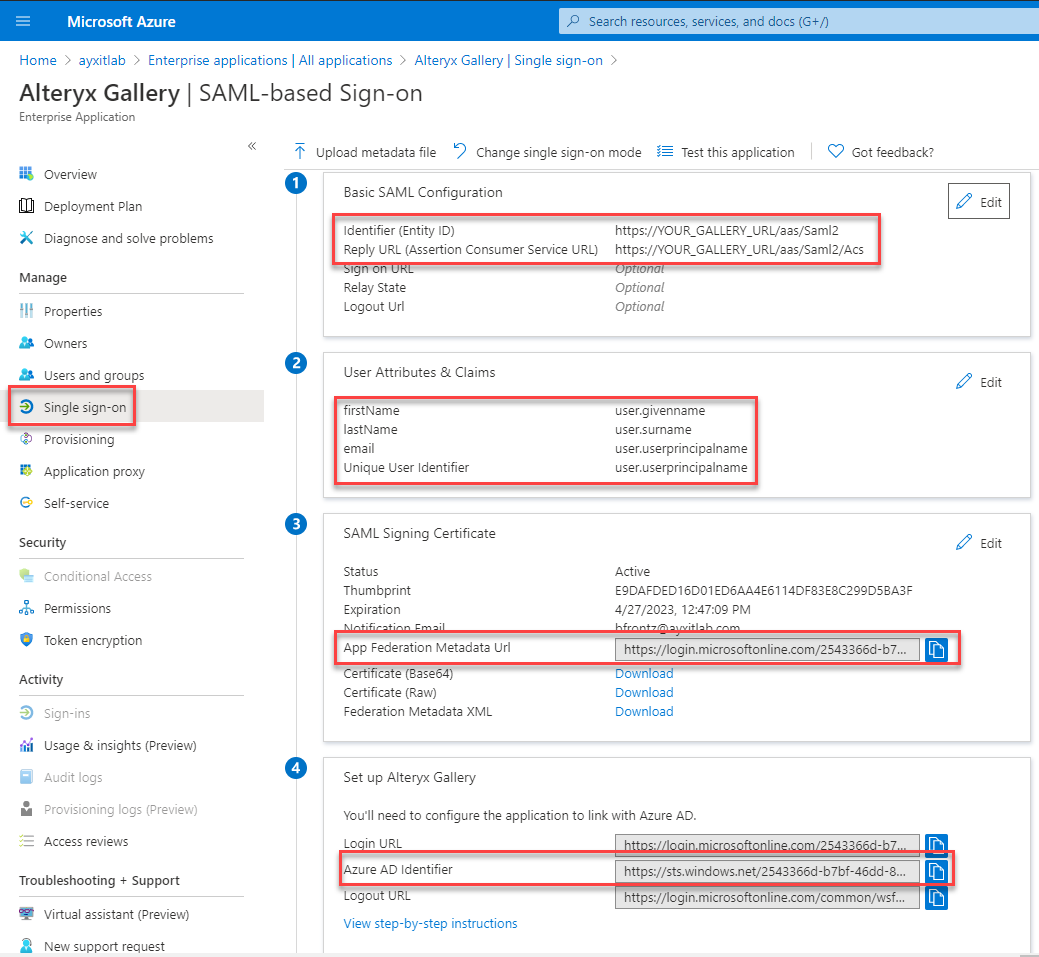Click the search resources field
Screen dimensions: 1039x957
[799, 21]
